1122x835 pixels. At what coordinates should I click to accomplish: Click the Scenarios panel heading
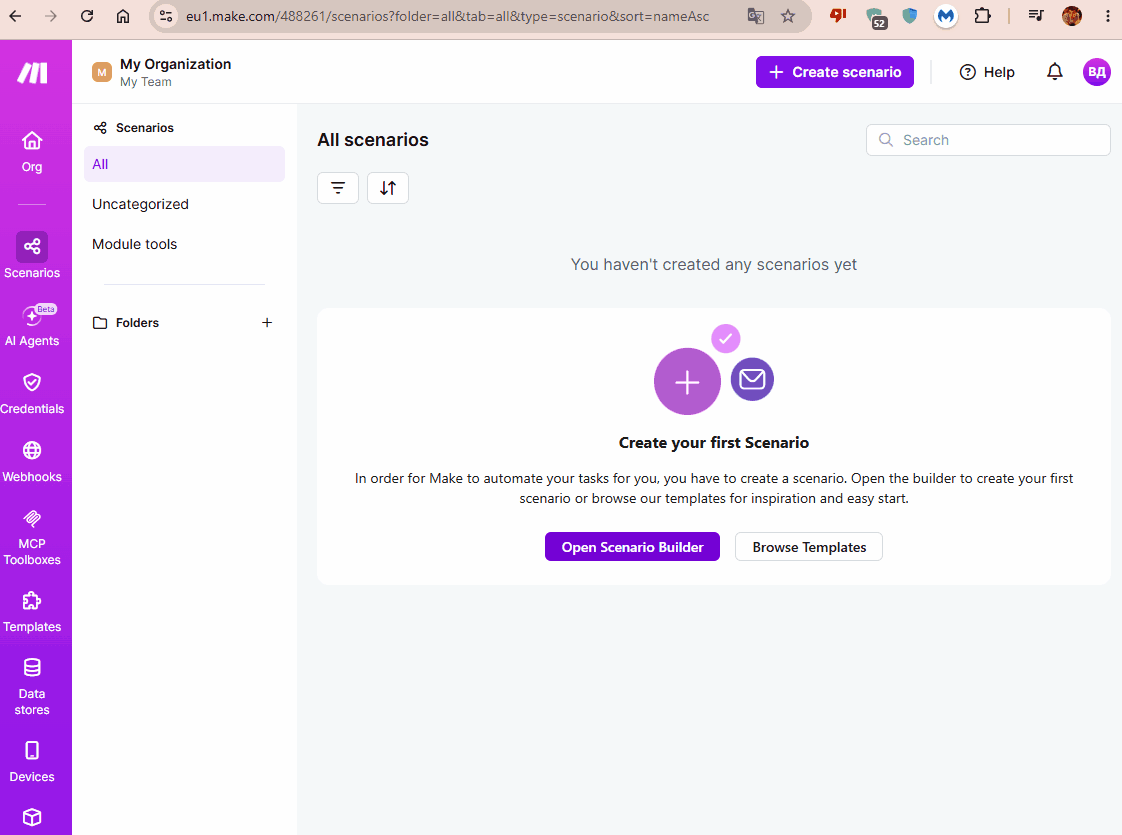[x=134, y=127]
